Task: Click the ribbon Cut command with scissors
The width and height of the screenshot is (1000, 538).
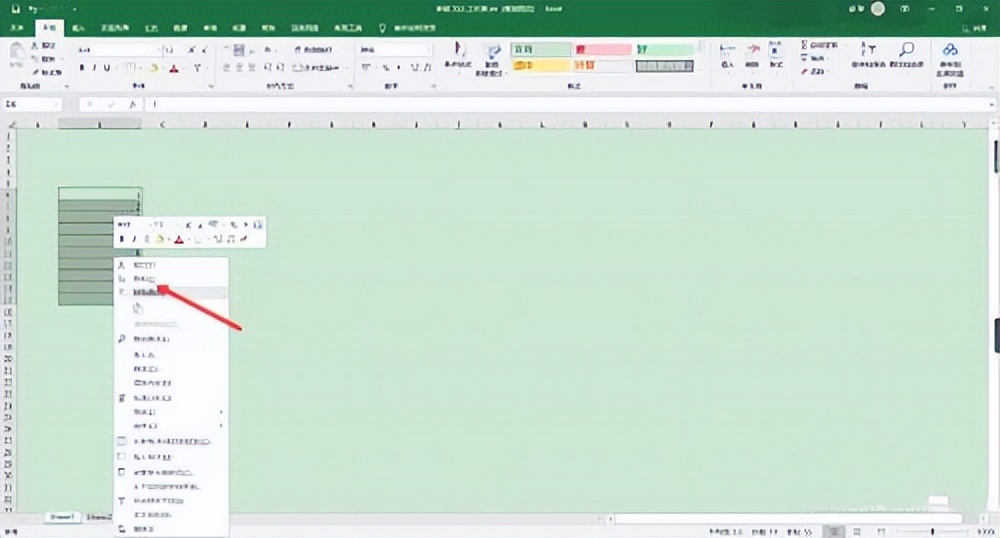Action: click(x=45, y=46)
